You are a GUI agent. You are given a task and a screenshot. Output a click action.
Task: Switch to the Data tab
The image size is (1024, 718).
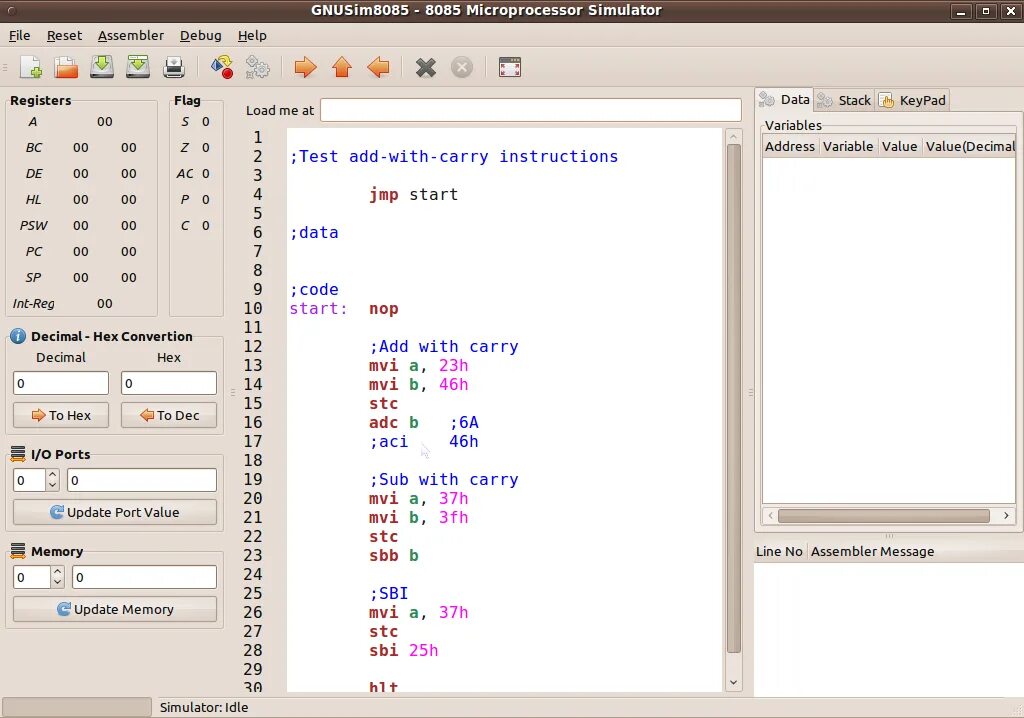(x=784, y=99)
